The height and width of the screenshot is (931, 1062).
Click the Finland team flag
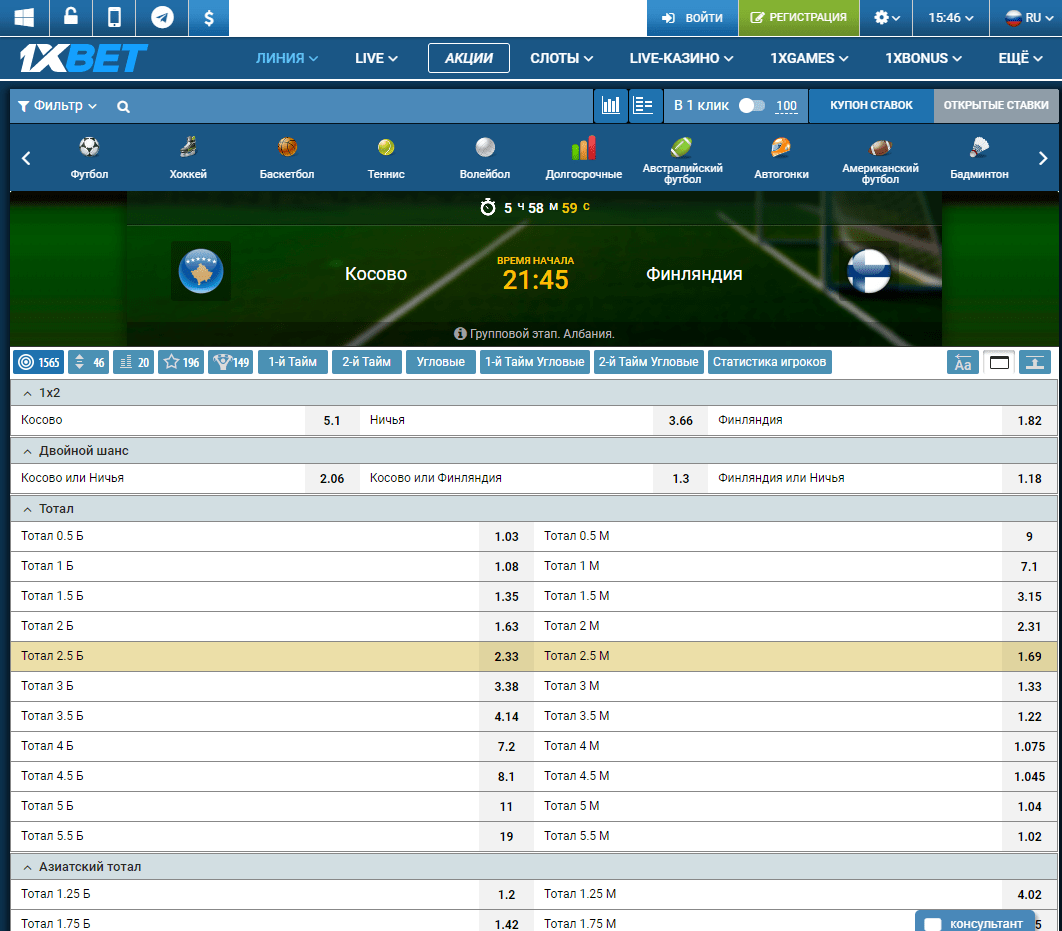point(869,271)
